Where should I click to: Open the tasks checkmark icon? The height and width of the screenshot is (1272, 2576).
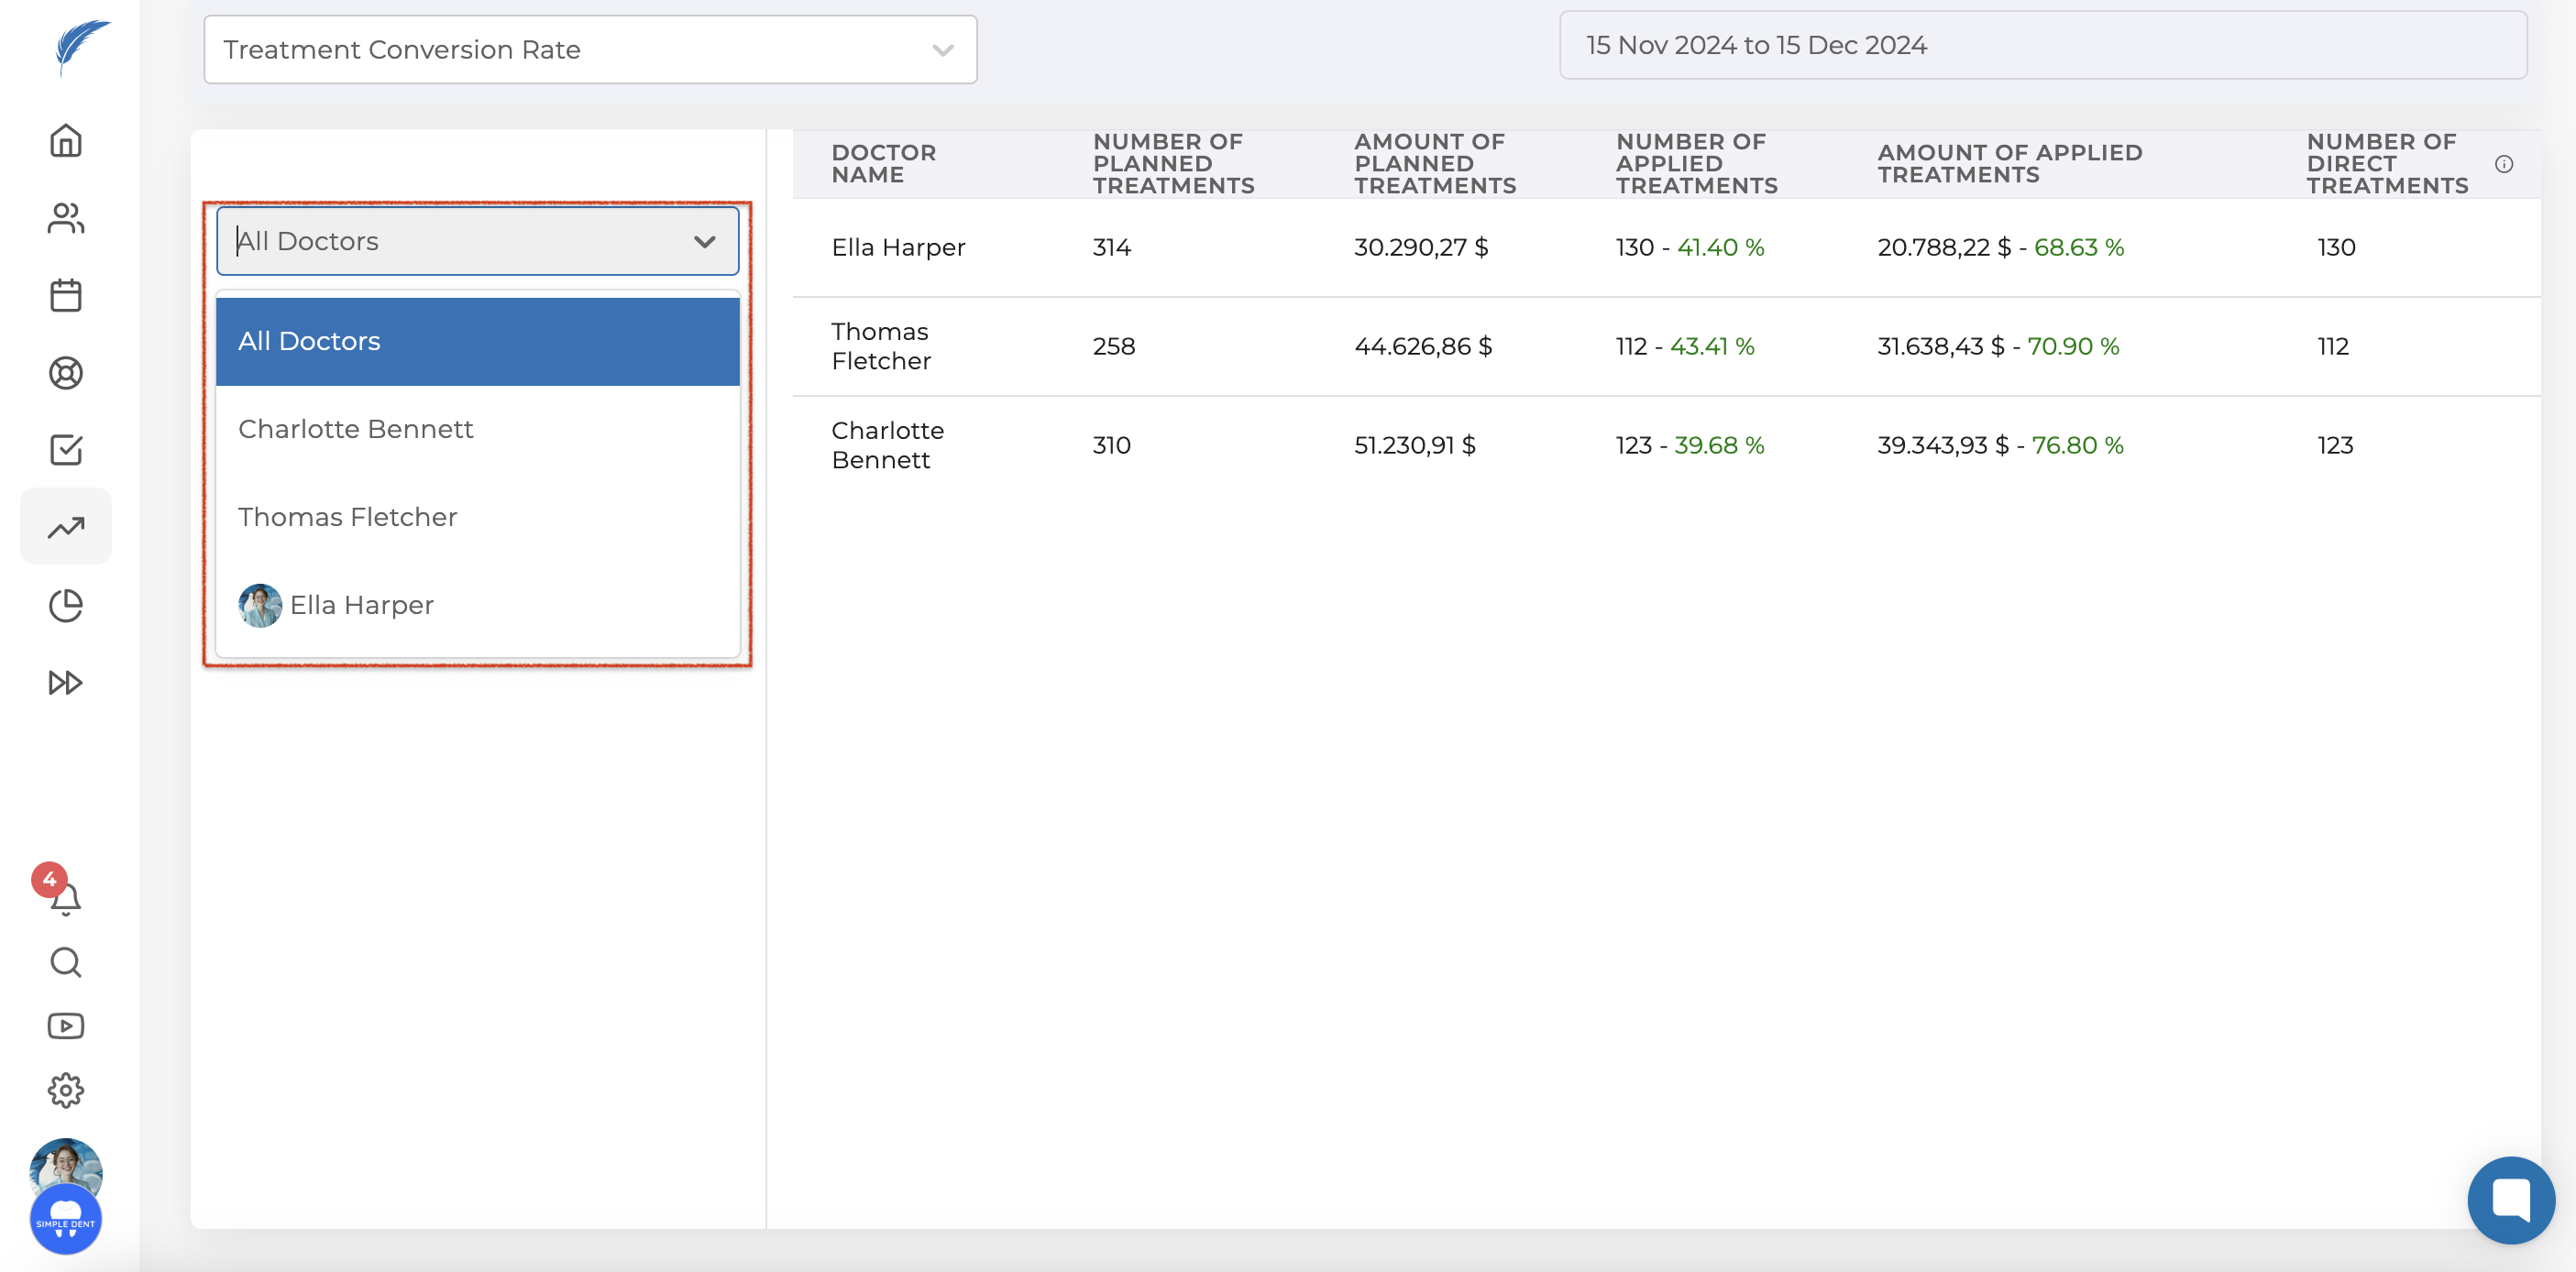[66, 450]
